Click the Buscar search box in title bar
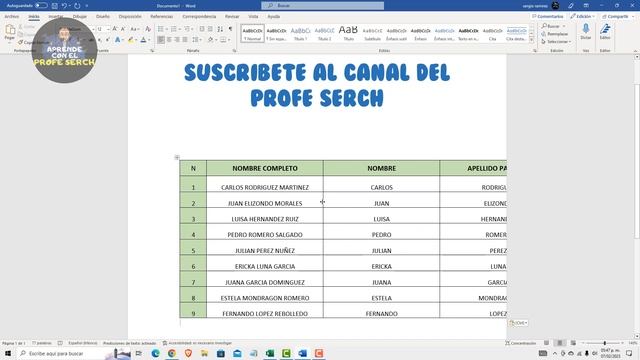 [x=322, y=6]
